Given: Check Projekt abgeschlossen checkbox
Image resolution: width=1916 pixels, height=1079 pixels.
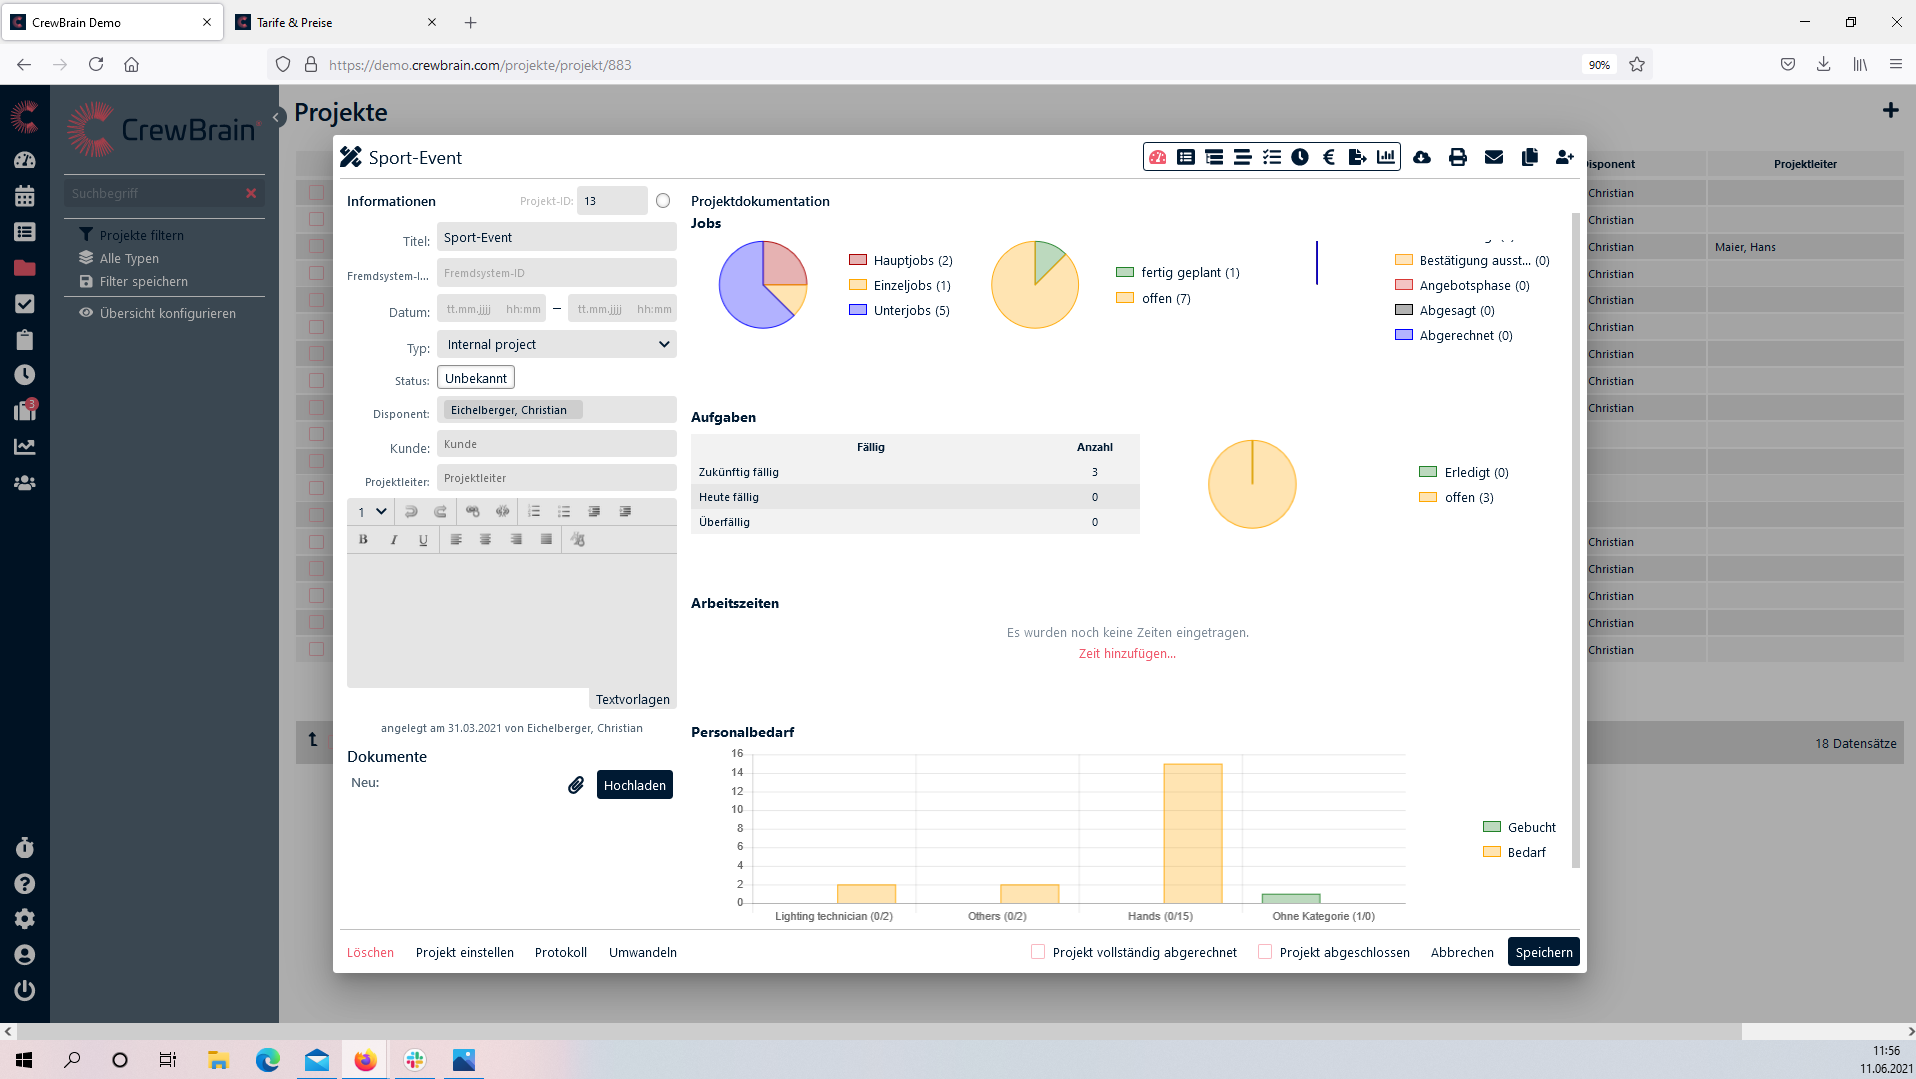Looking at the screenshot, I should coord(1265,952).
